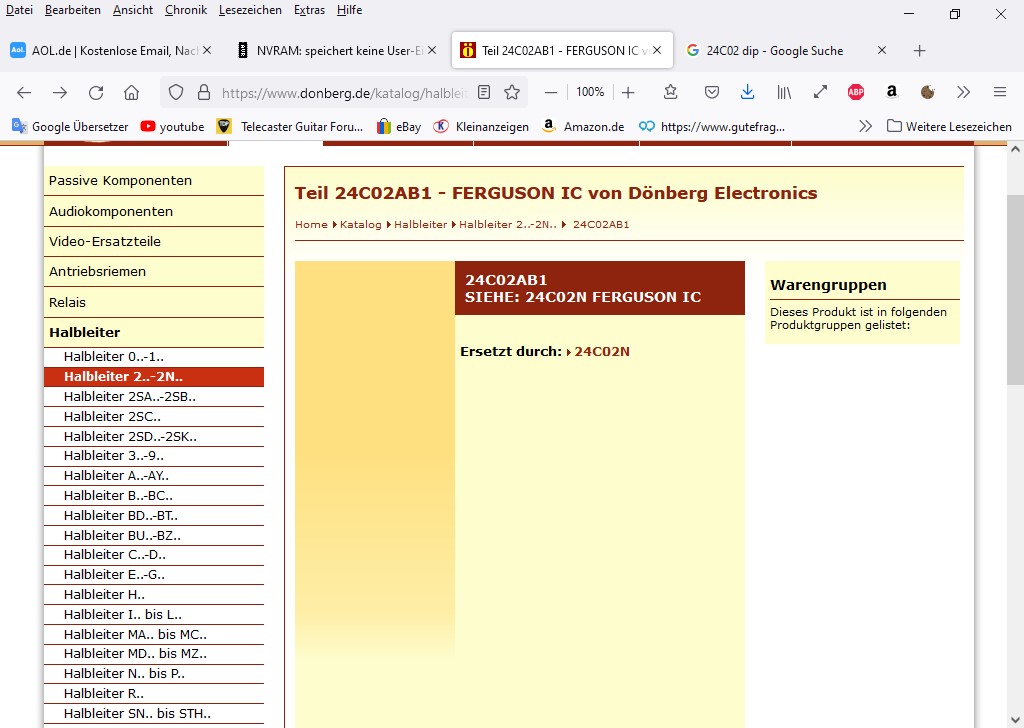This screenshot has height=728, width=1024.
Task: Open Passive Komponenten category
Action: pos(153,181)
